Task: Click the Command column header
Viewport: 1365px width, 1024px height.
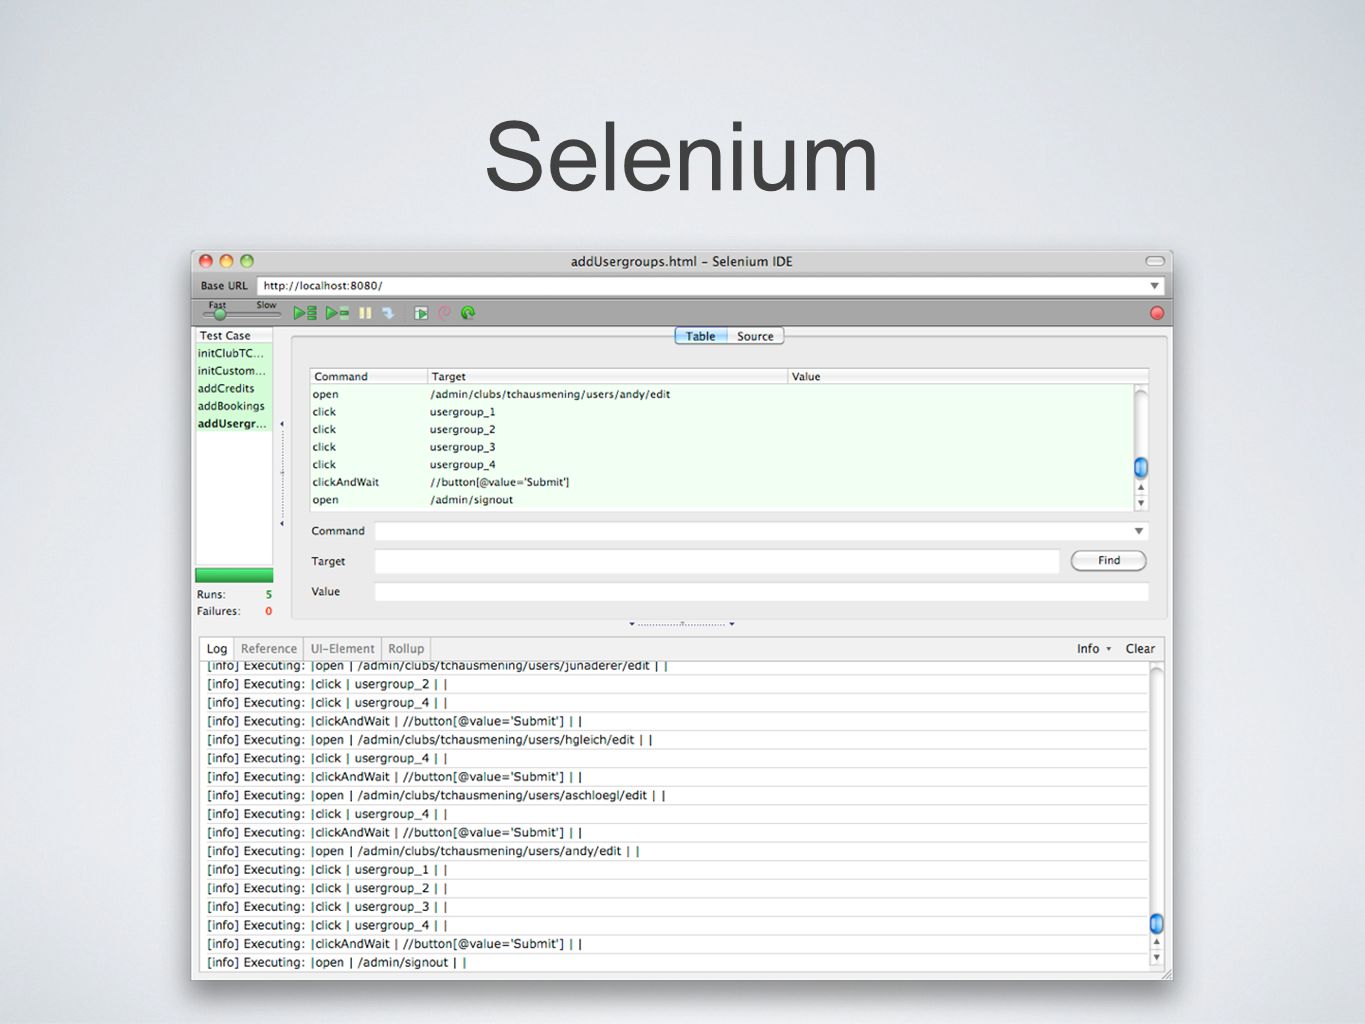Action: point(368,377)
